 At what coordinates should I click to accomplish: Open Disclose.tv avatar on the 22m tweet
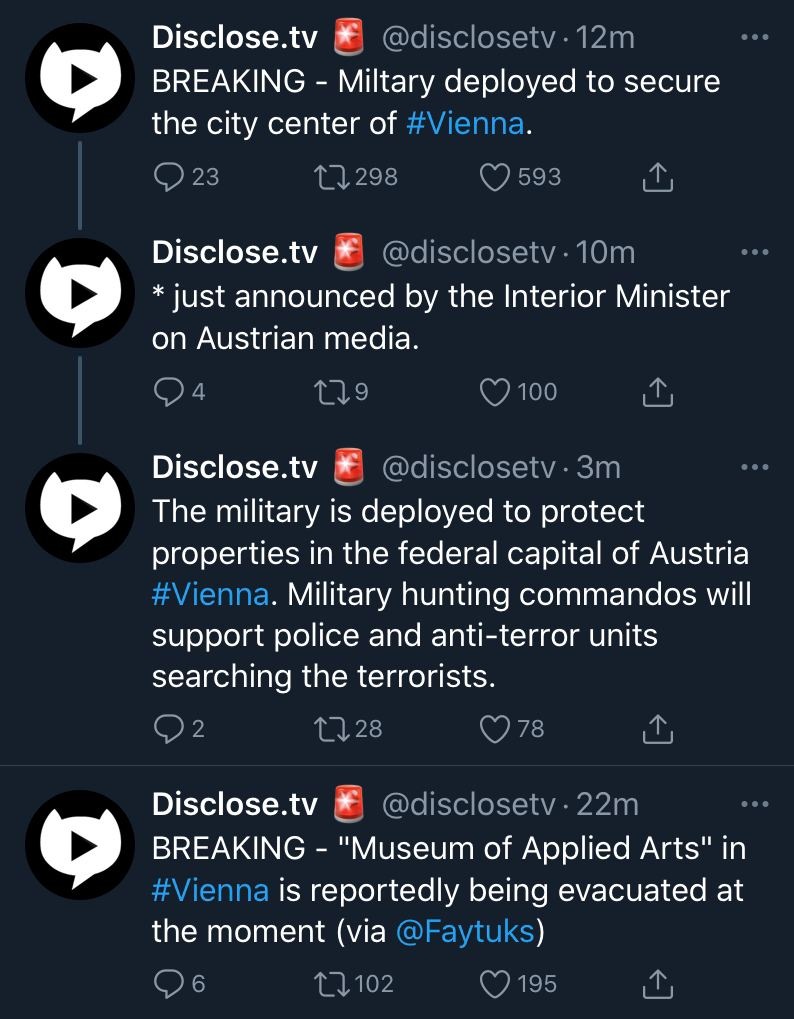click(80, 844)
